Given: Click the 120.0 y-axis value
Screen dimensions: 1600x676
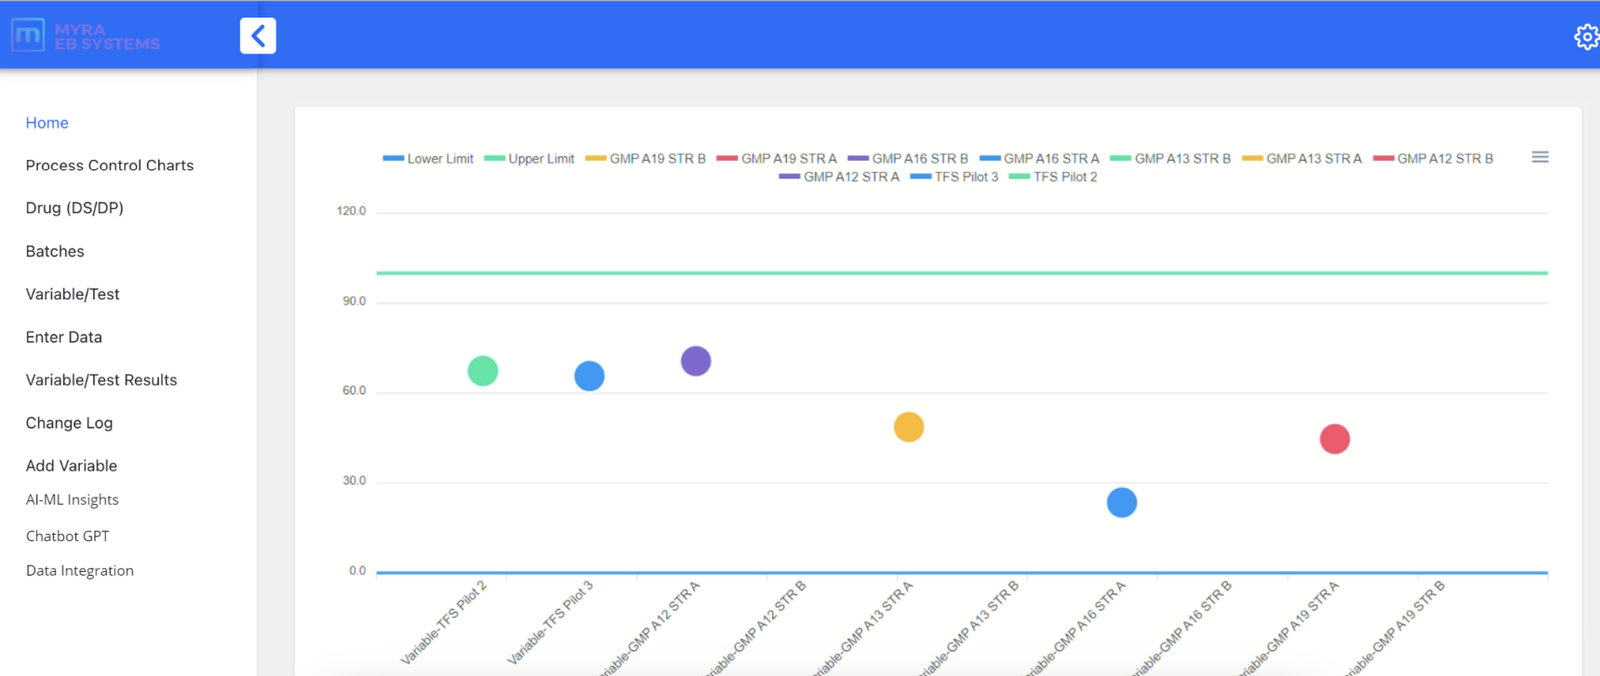Looking at the screenshot, I should [351, 211].
